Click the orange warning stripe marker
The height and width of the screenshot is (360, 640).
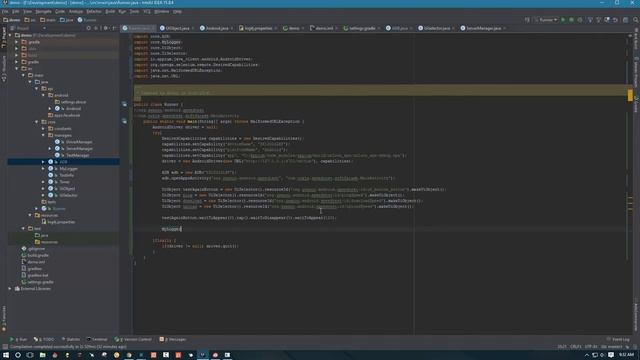coord(630,96)
